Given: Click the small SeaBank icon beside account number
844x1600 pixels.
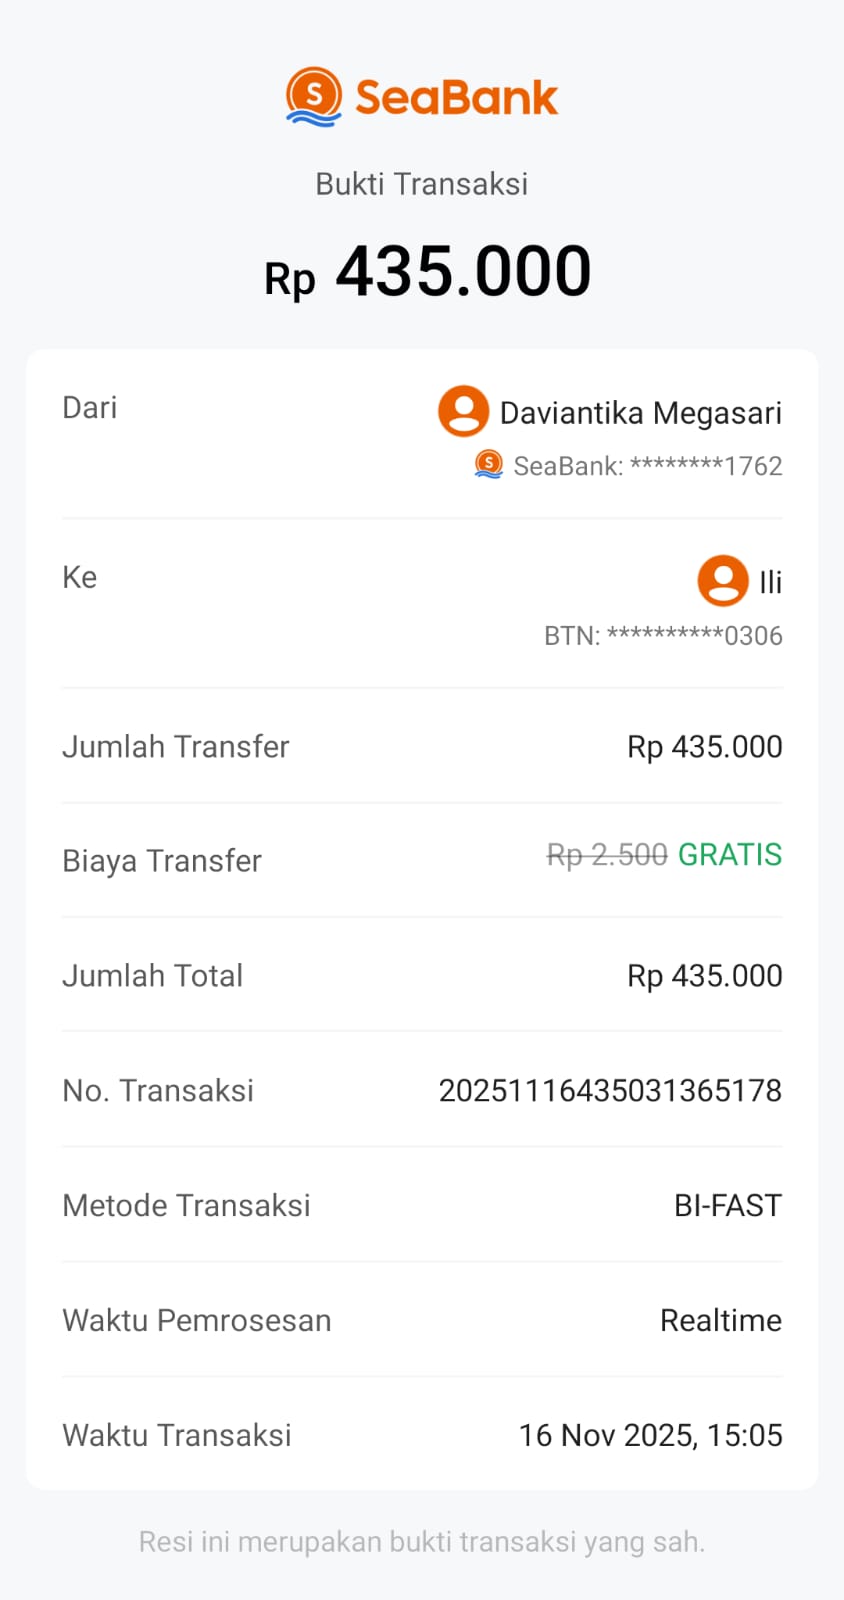Looking at the screenshot, I should [488, 465].
